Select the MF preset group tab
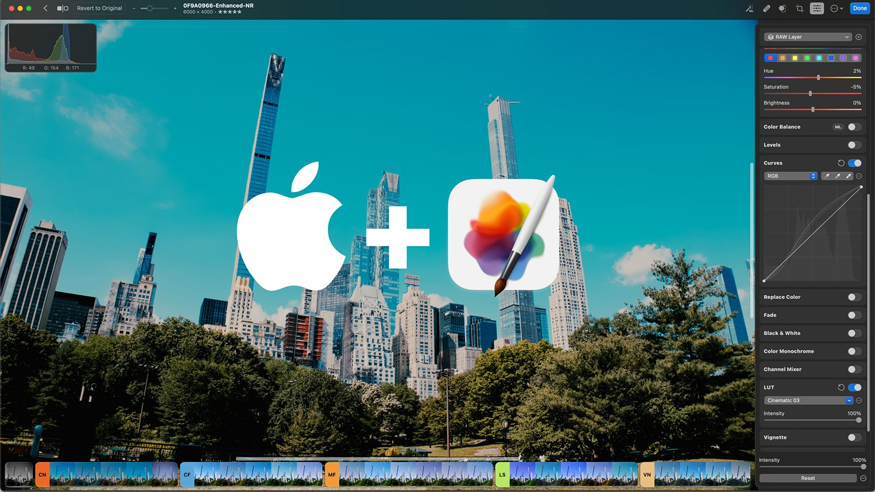The width and height of the screenshot is (875, 492). click(x=332, y=475)
